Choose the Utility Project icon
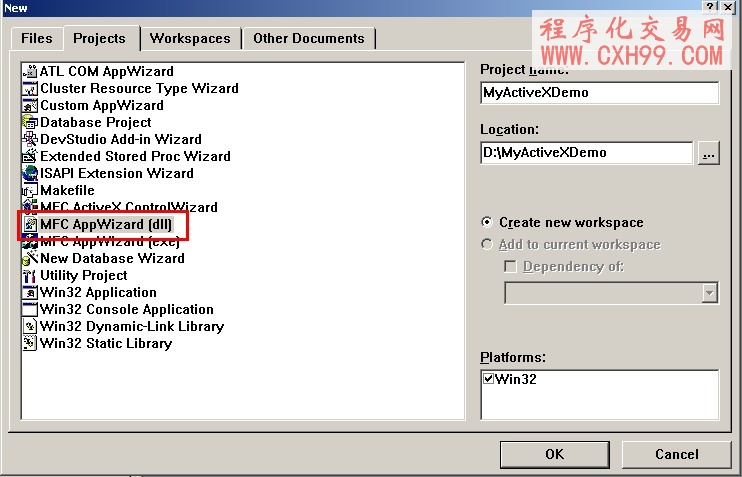This screenshot has width=742, height=477. [x=30, y=275]
